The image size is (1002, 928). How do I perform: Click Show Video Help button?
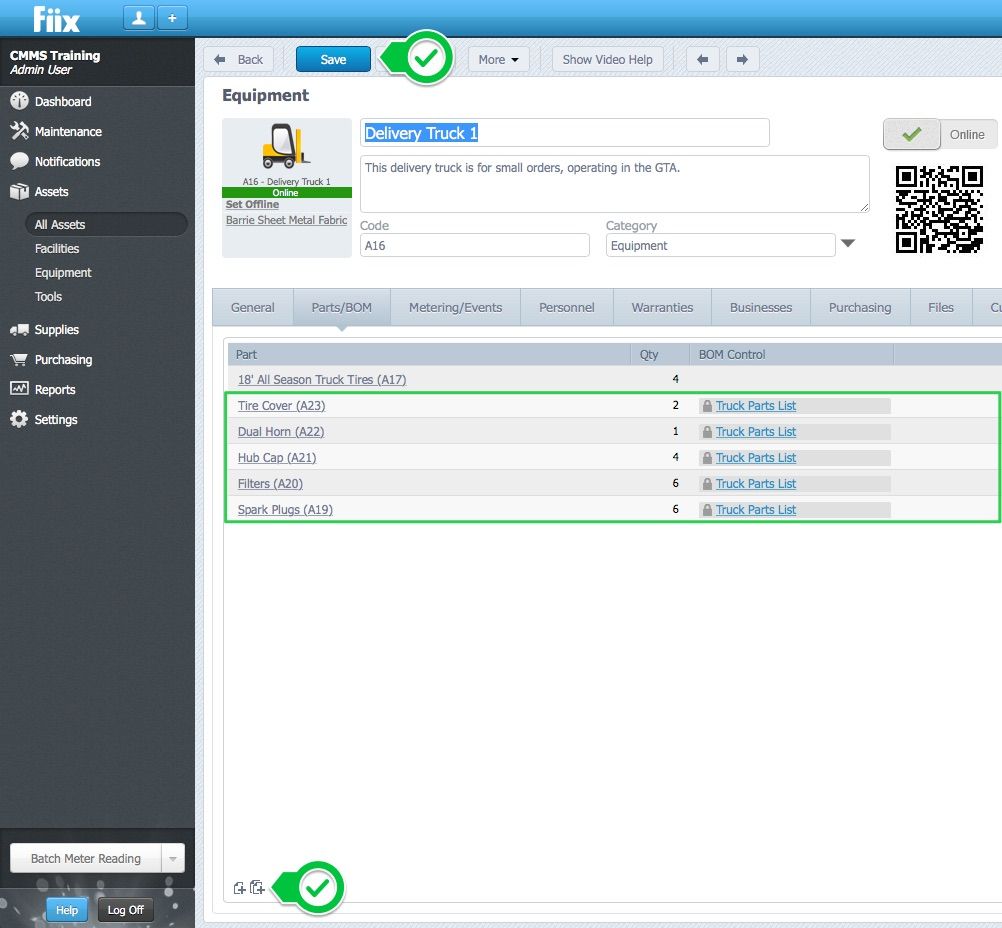(607, 59)
